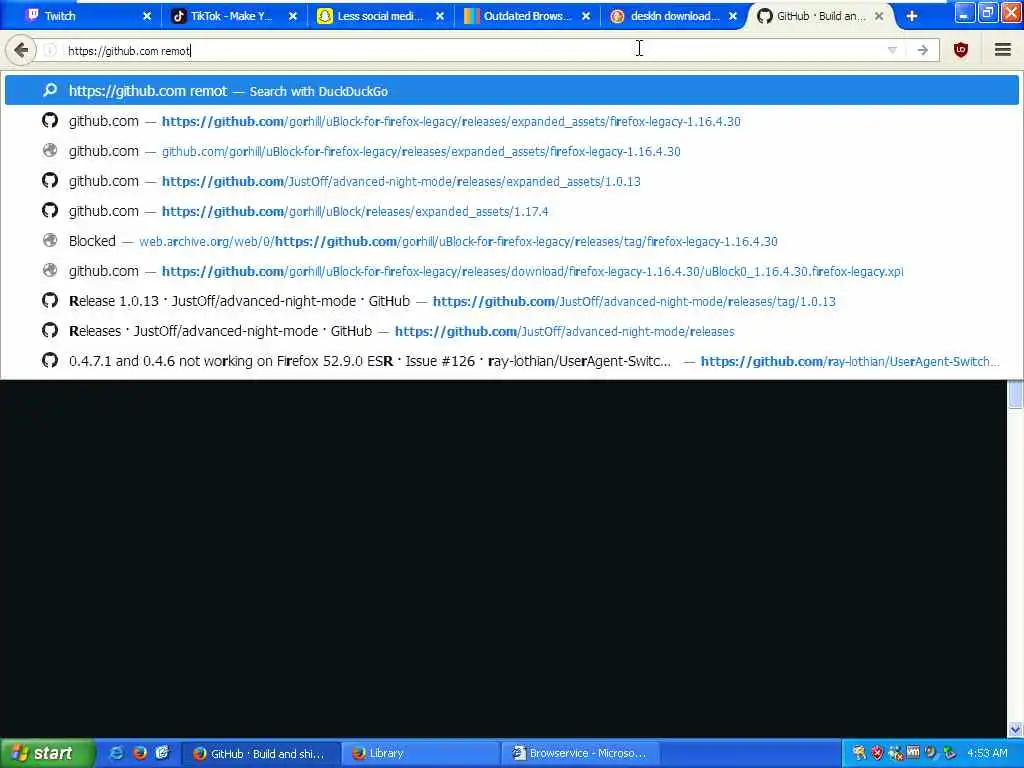Click the third quick launch icon
Screen dimensions: 1024x768
(162, 753)
